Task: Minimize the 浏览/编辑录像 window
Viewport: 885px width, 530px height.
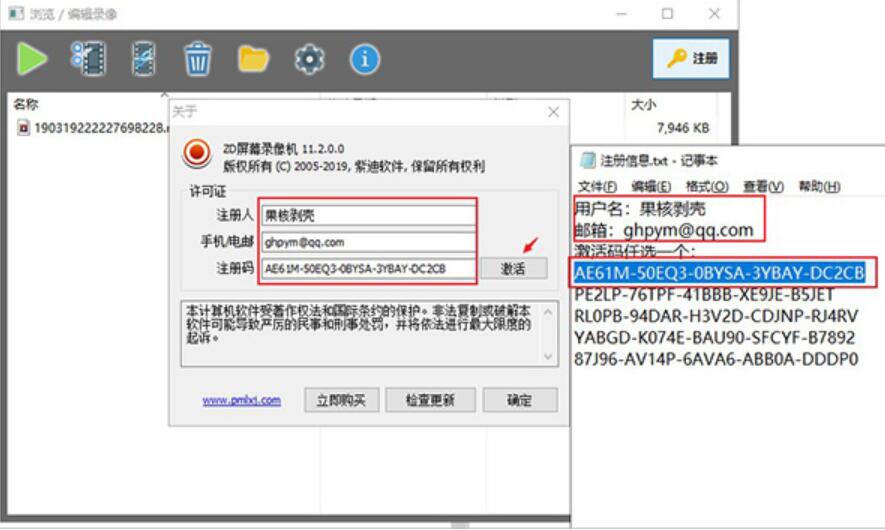Action: [621, 14]
